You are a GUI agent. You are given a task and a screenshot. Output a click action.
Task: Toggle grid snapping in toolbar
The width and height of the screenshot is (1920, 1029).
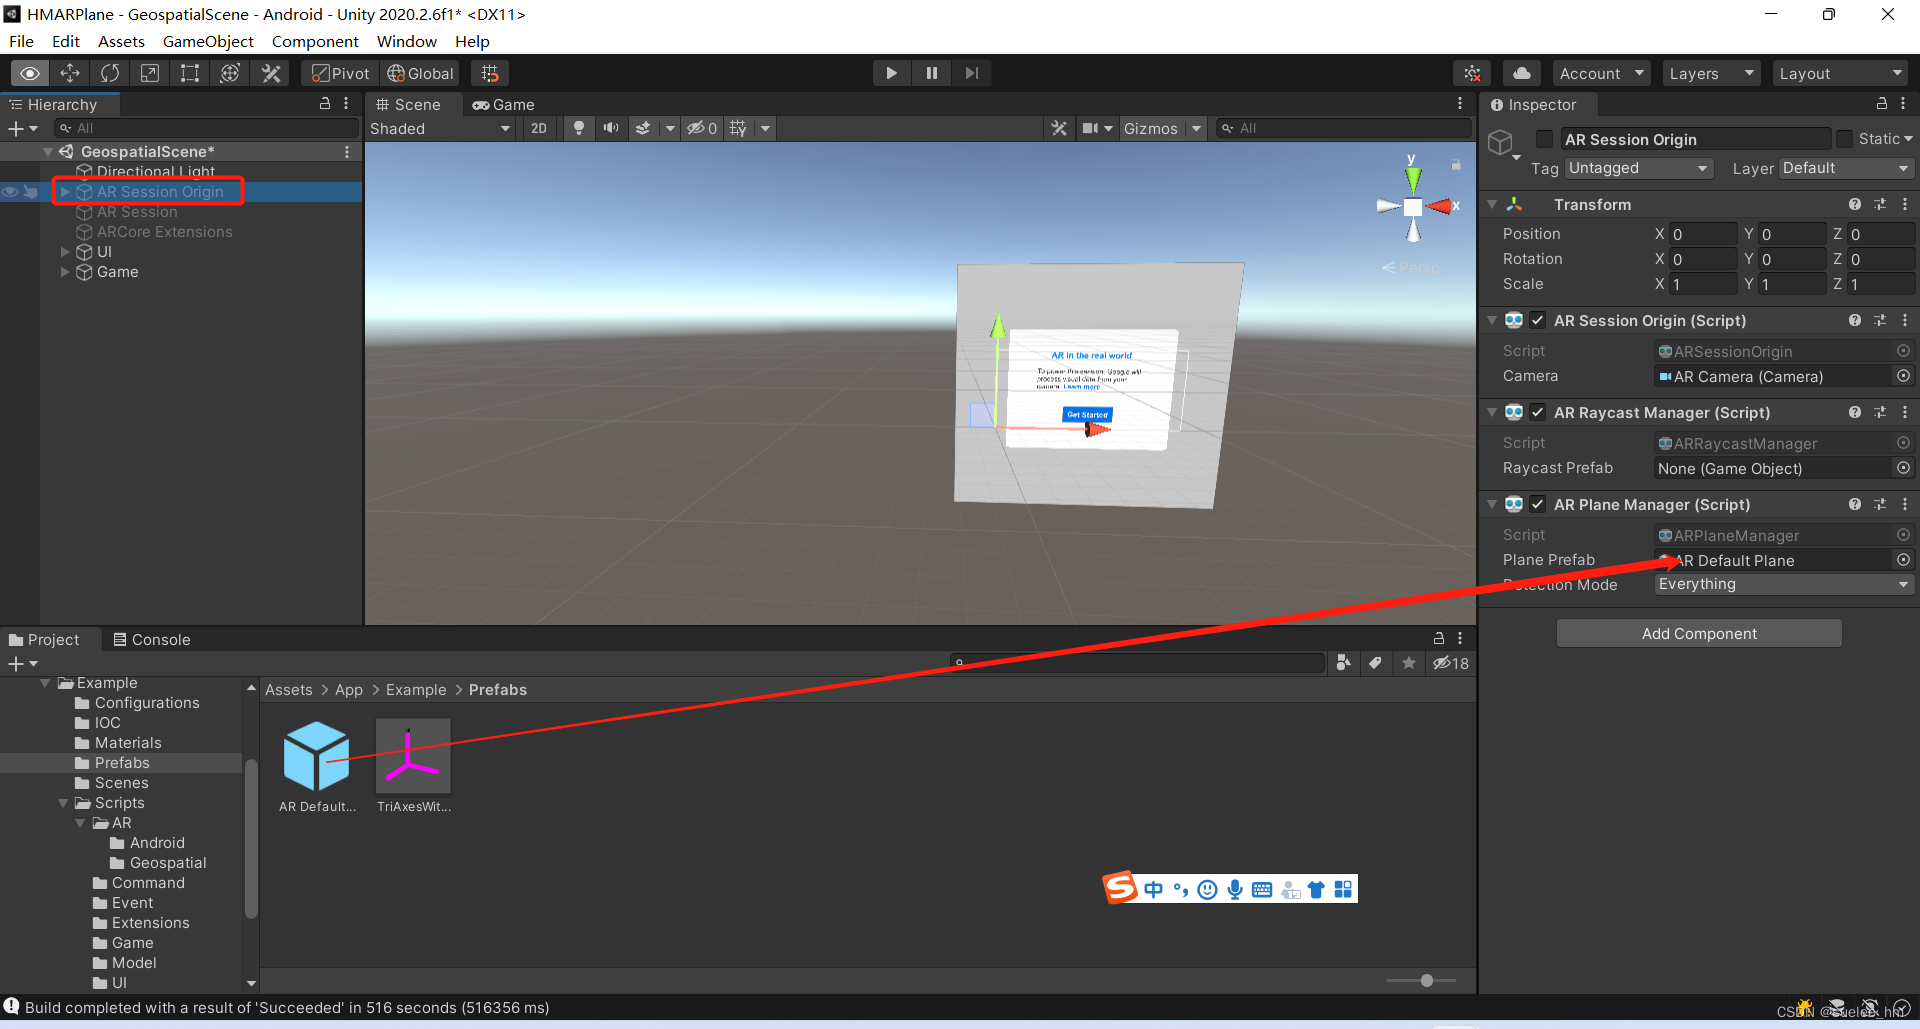490,73
